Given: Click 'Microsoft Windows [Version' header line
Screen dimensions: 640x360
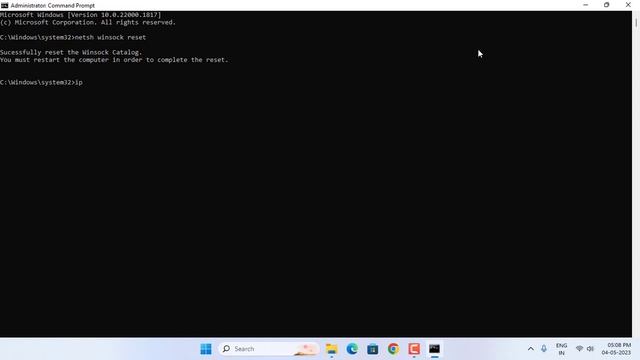Looking at the screenshot, I should pyautogui.click(x=81, y=15).
